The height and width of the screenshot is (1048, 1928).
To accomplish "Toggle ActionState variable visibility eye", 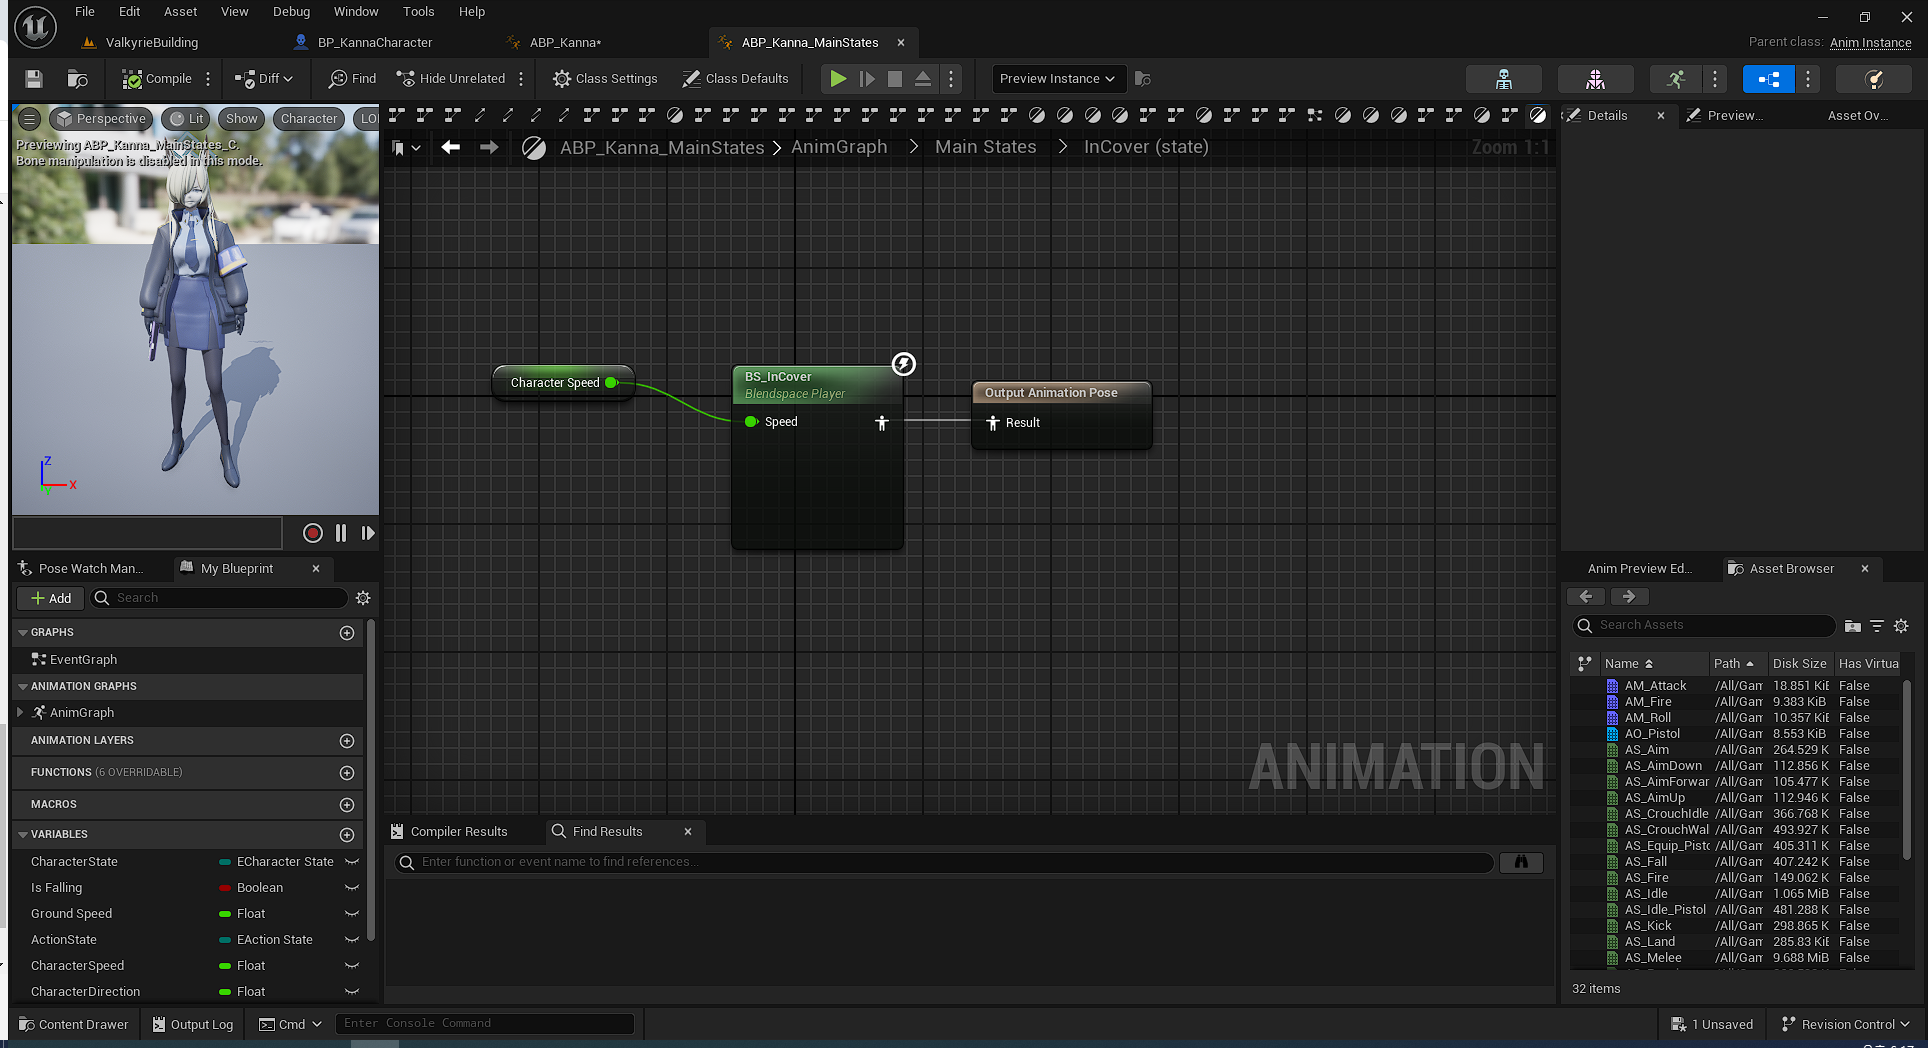I will 352,940.
